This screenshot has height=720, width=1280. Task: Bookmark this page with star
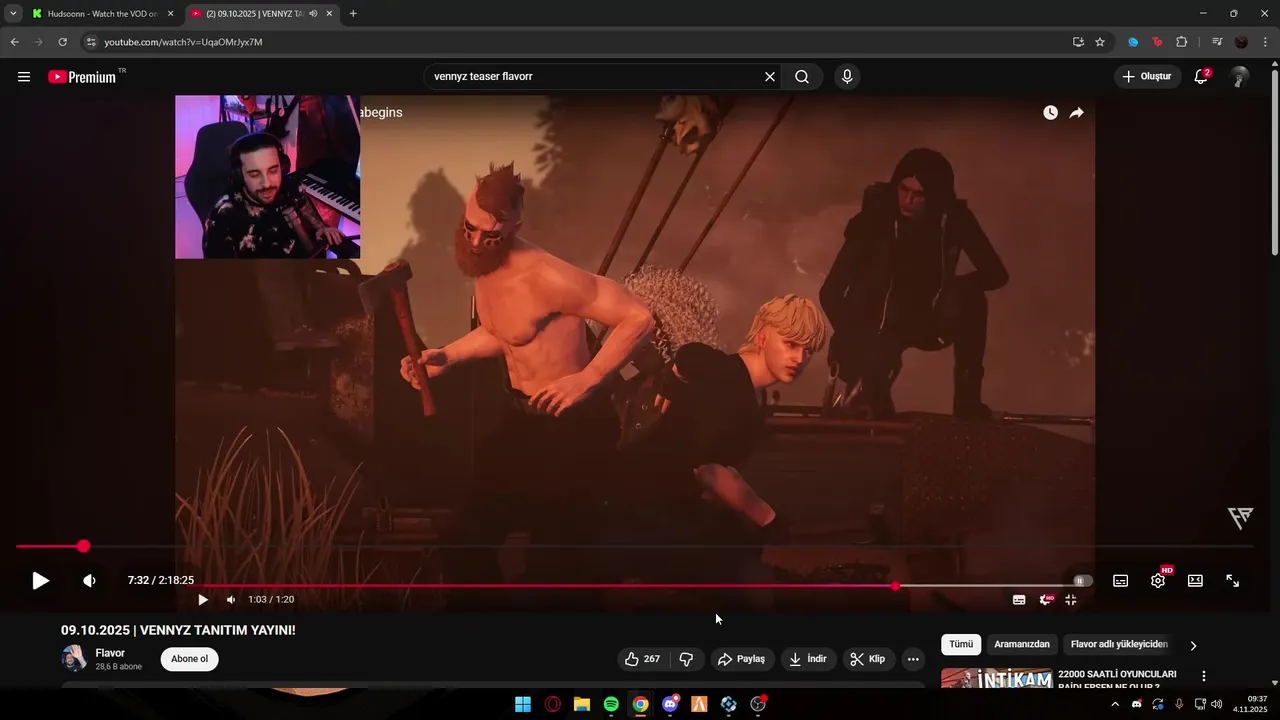coord(1100,42)
